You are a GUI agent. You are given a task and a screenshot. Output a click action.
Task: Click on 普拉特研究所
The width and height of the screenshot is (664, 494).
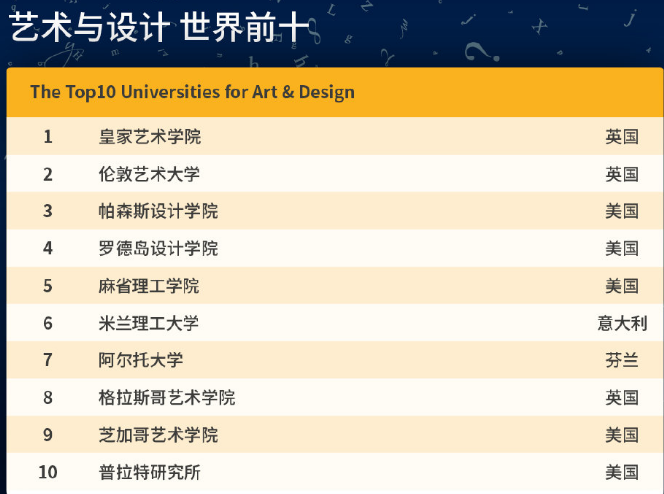click(x=149, y=472)
